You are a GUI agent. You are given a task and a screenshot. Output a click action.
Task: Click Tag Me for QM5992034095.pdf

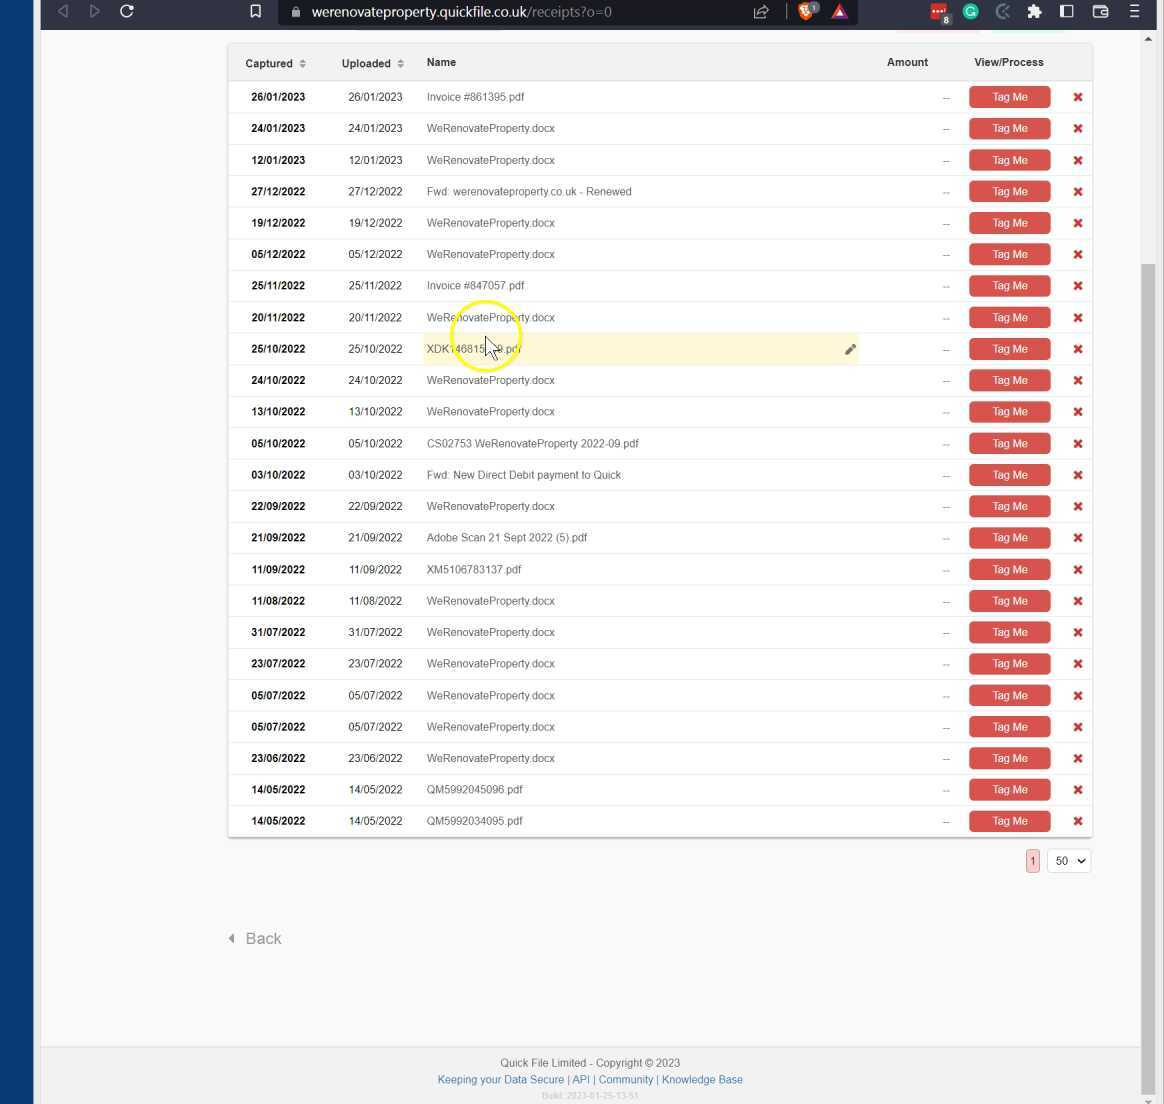pos(1010,821)
